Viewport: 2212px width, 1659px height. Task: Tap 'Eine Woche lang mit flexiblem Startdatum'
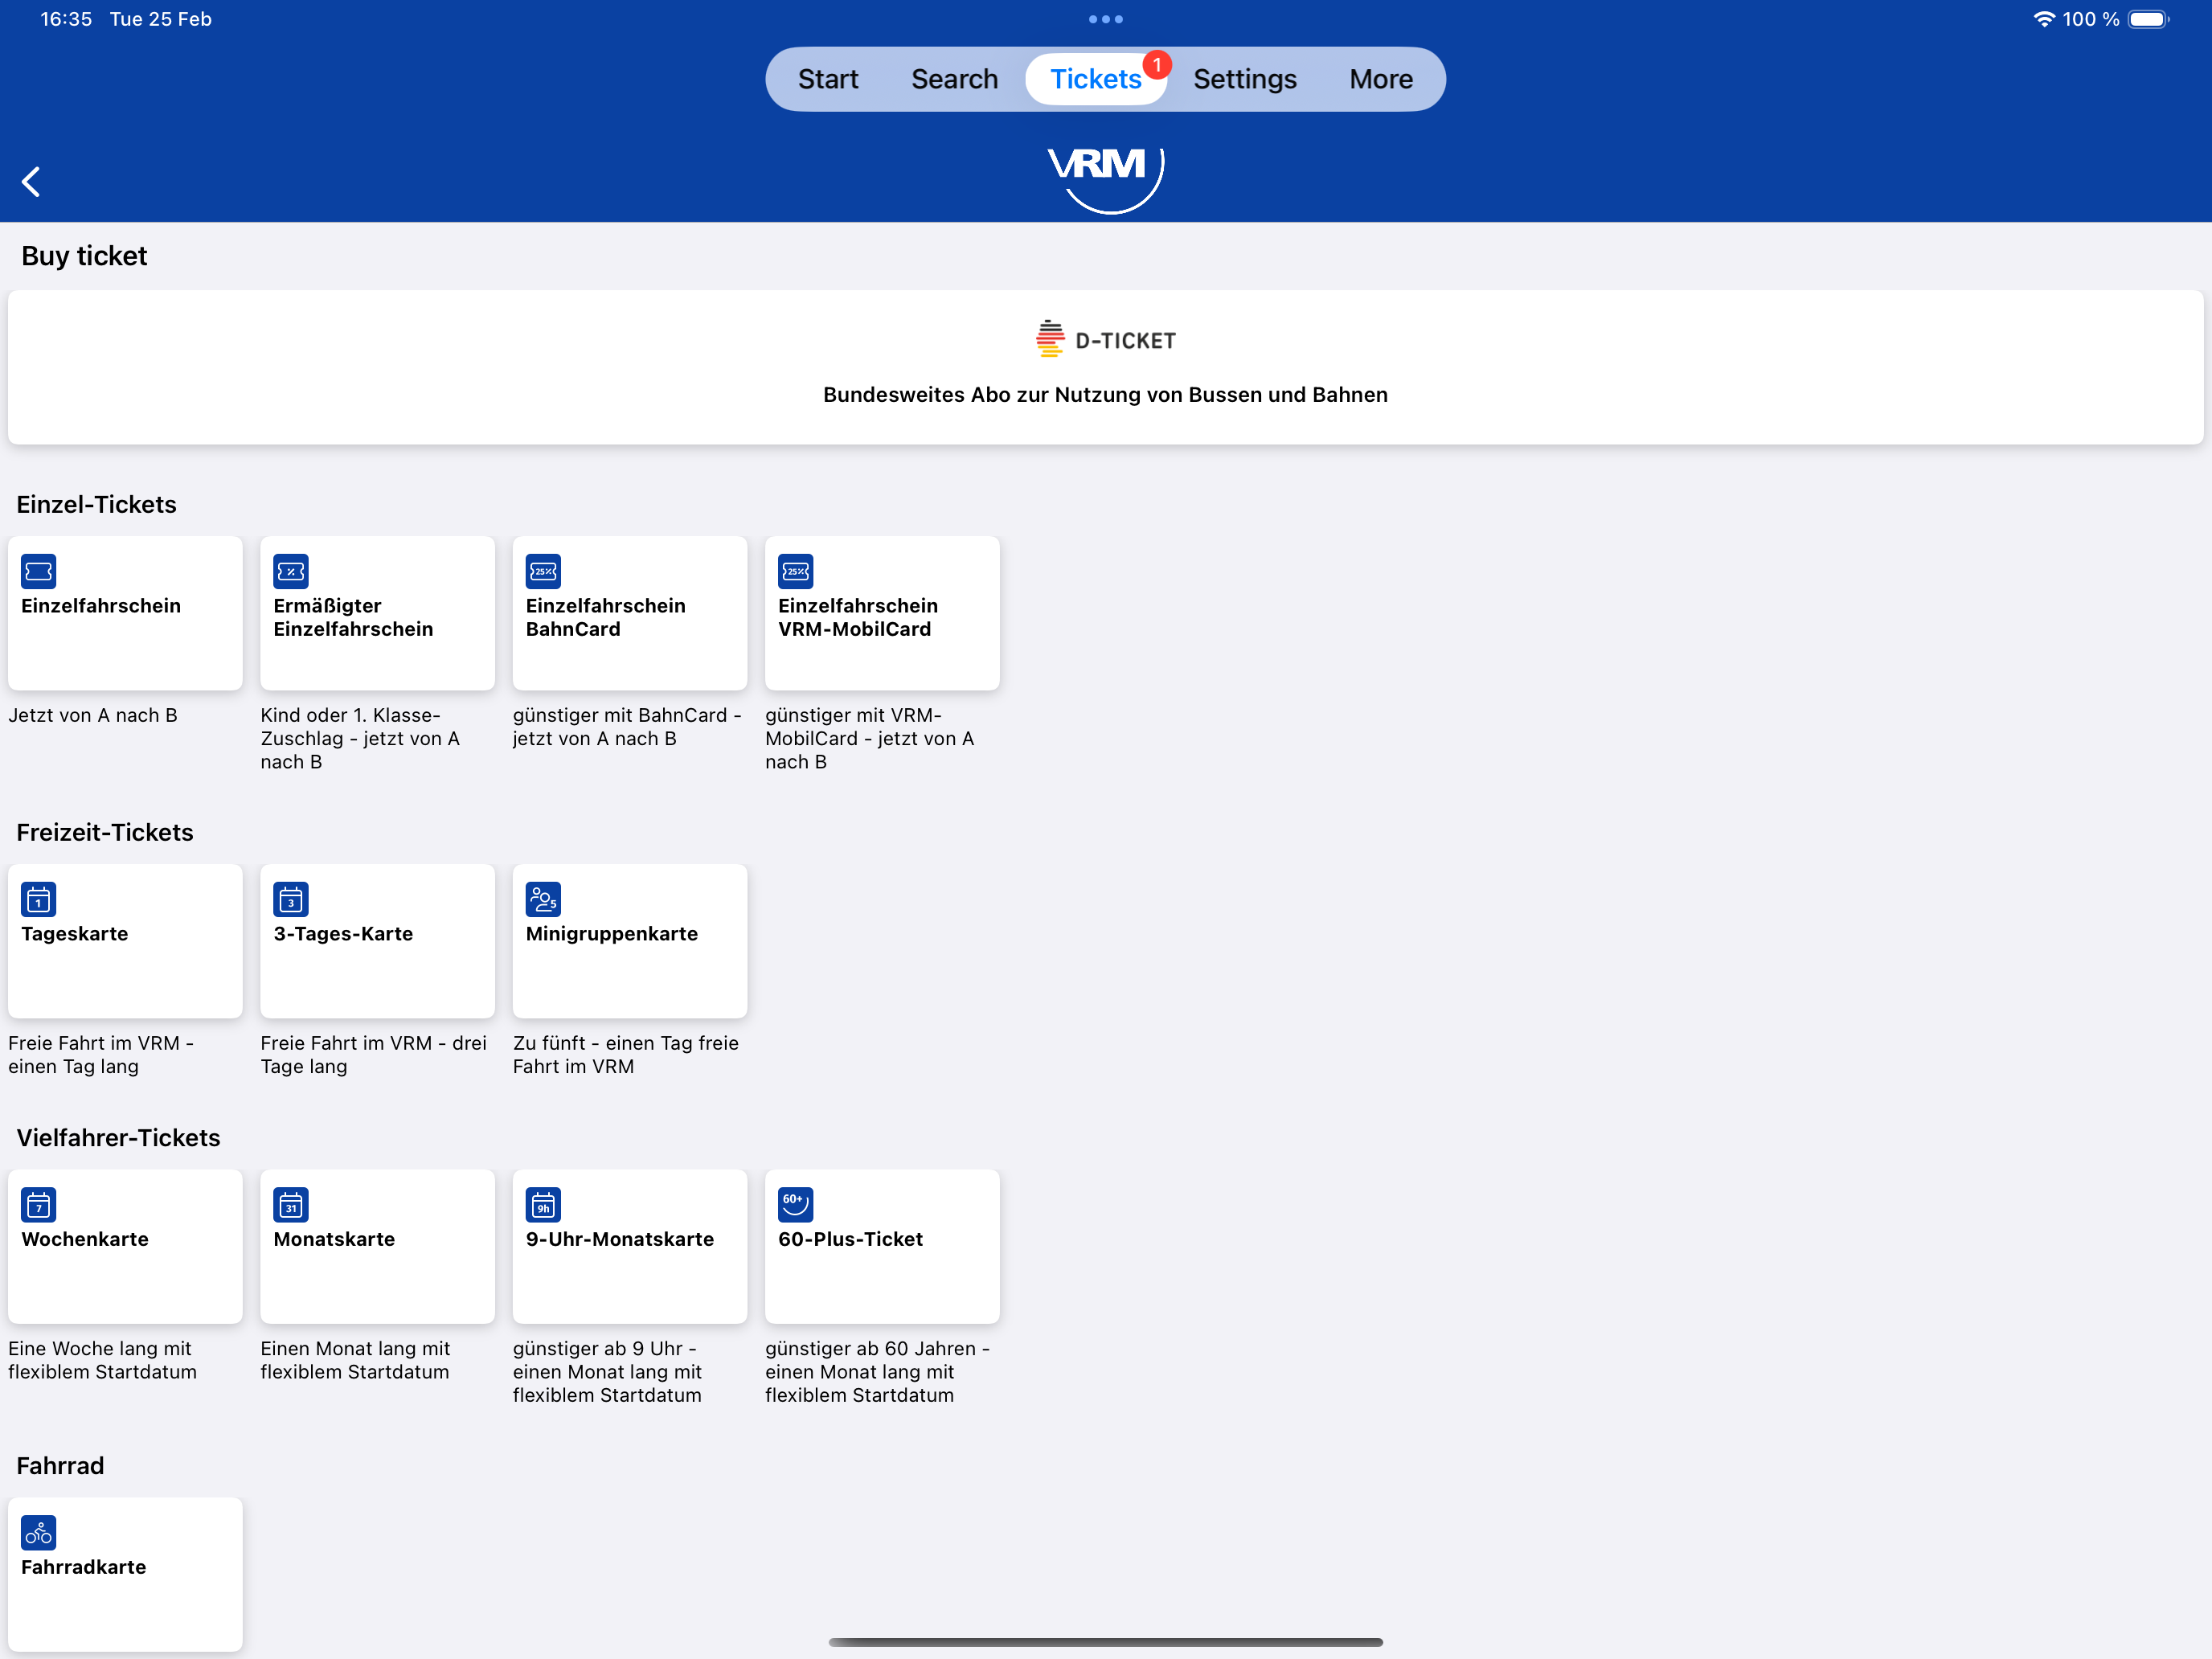pos(102,1360)
